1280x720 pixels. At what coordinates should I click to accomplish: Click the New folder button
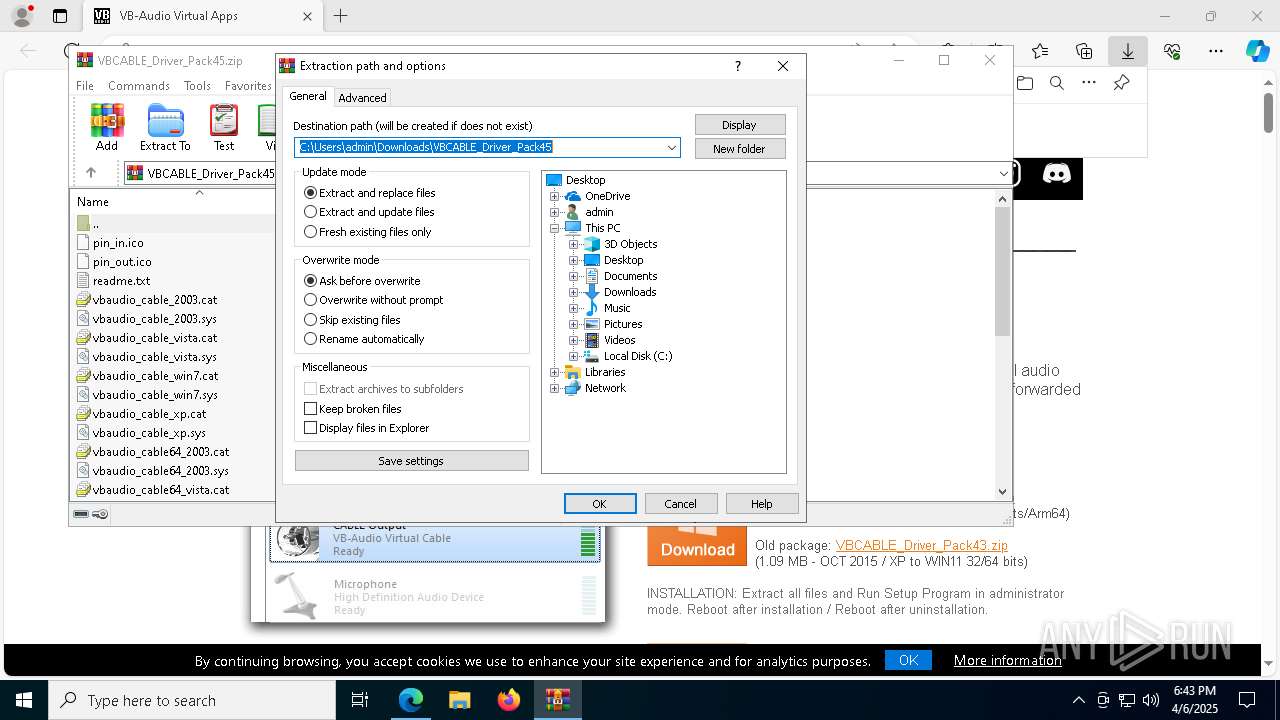pyautogui.click(x=740, y=149)
